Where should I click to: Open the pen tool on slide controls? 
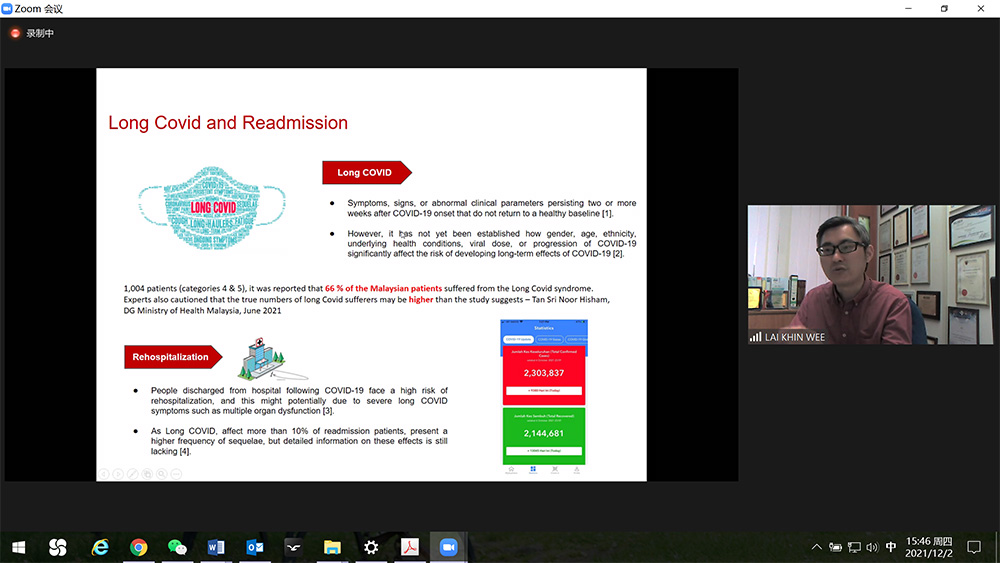(133, 474)
